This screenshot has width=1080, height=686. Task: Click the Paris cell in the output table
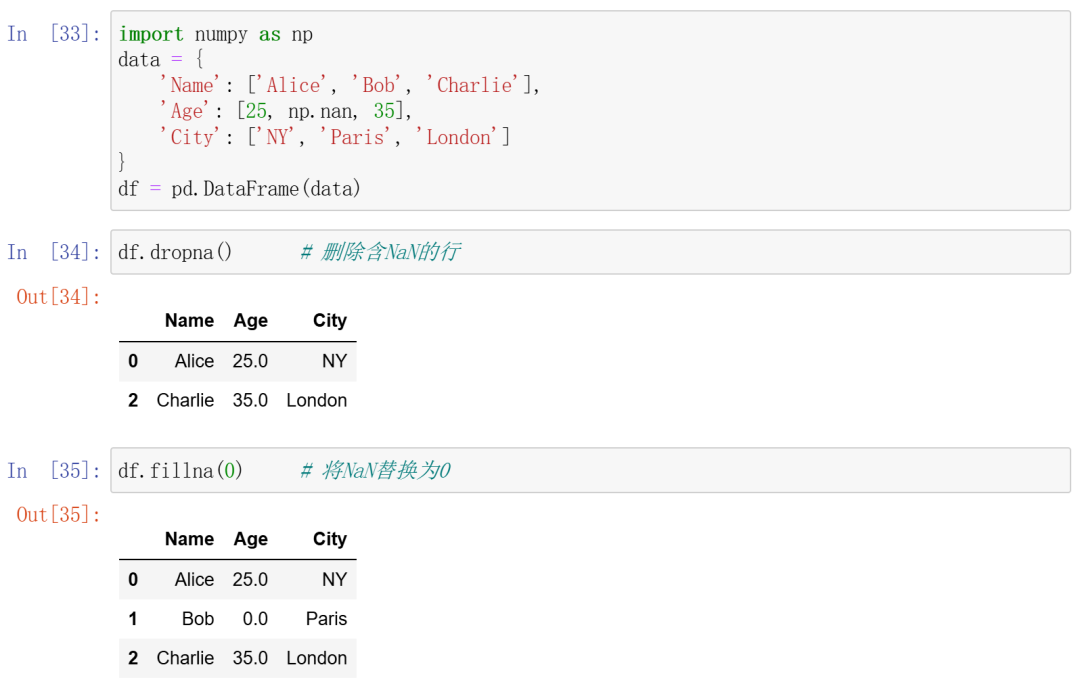coord(326,619)
